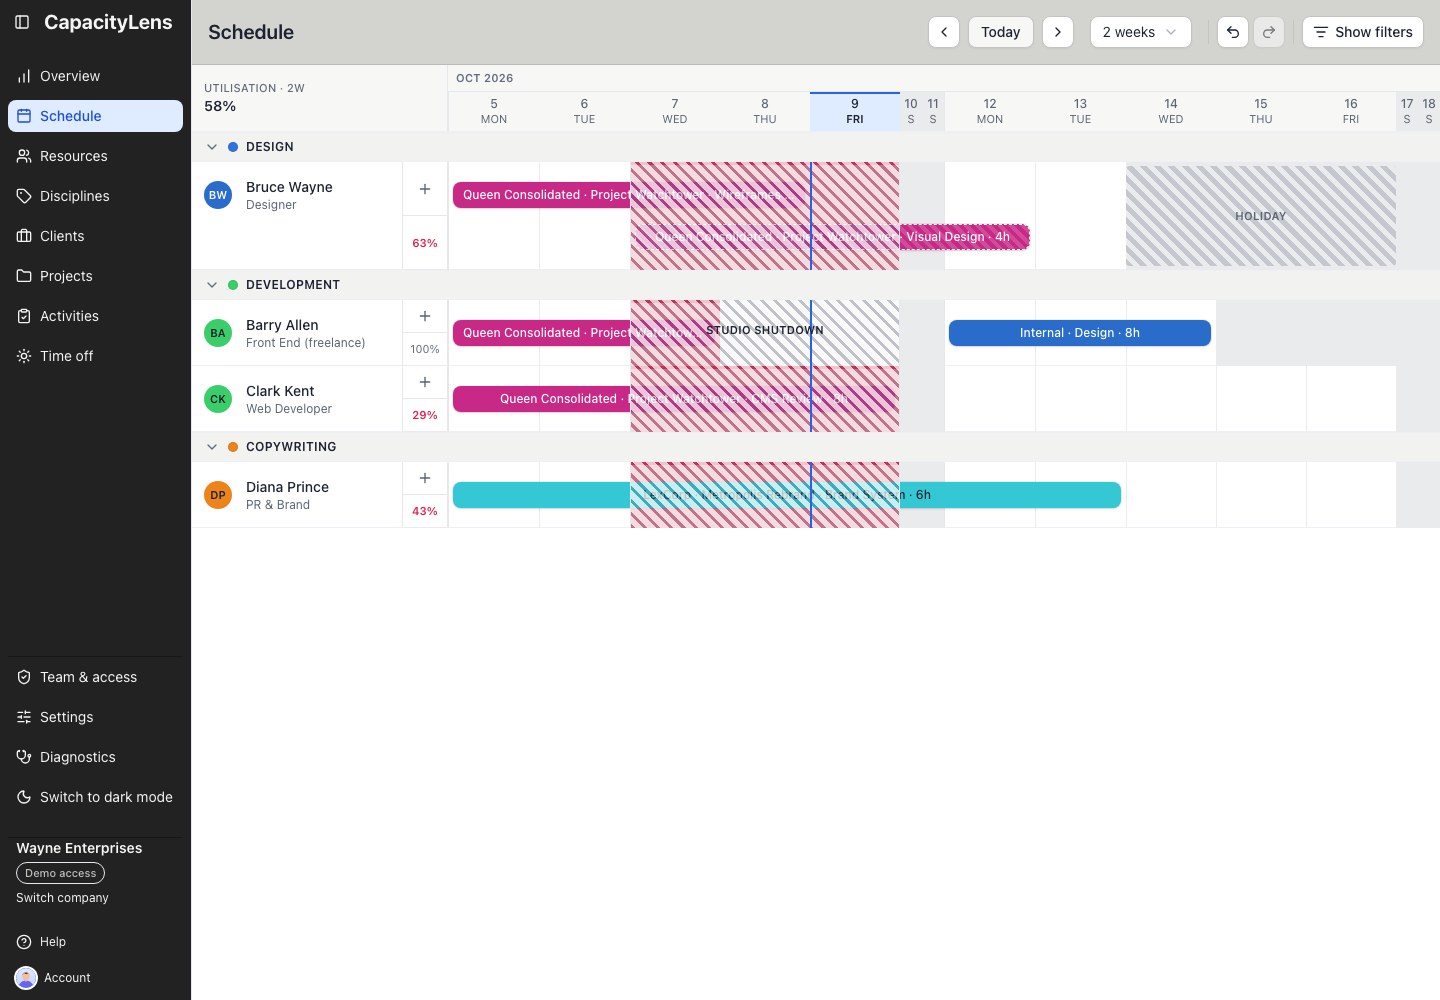This screenshot has height=1000, width=1440.
Task: Select Schedule in the sidebar
Action: [x=95, y=116]
